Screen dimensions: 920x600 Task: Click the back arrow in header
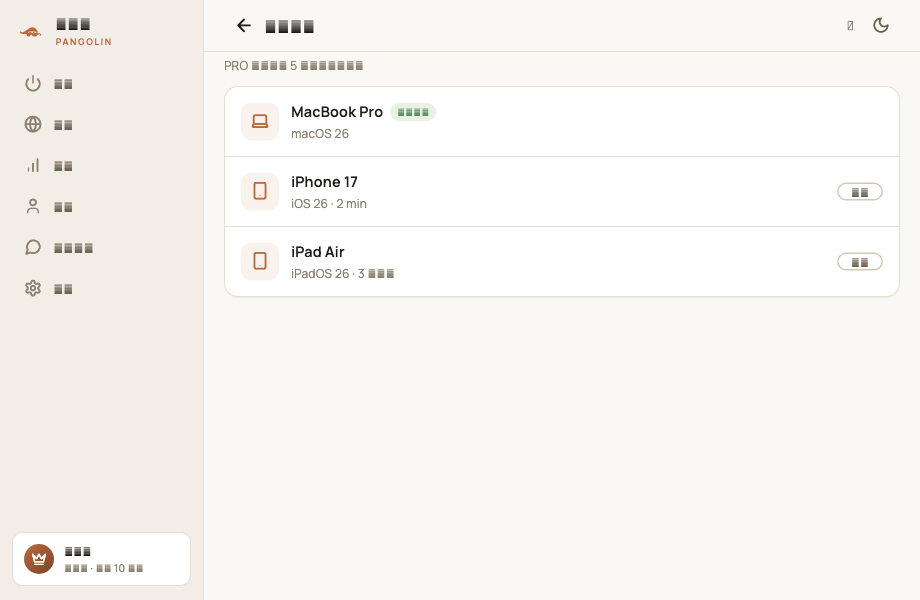click(x=243, y=25)
